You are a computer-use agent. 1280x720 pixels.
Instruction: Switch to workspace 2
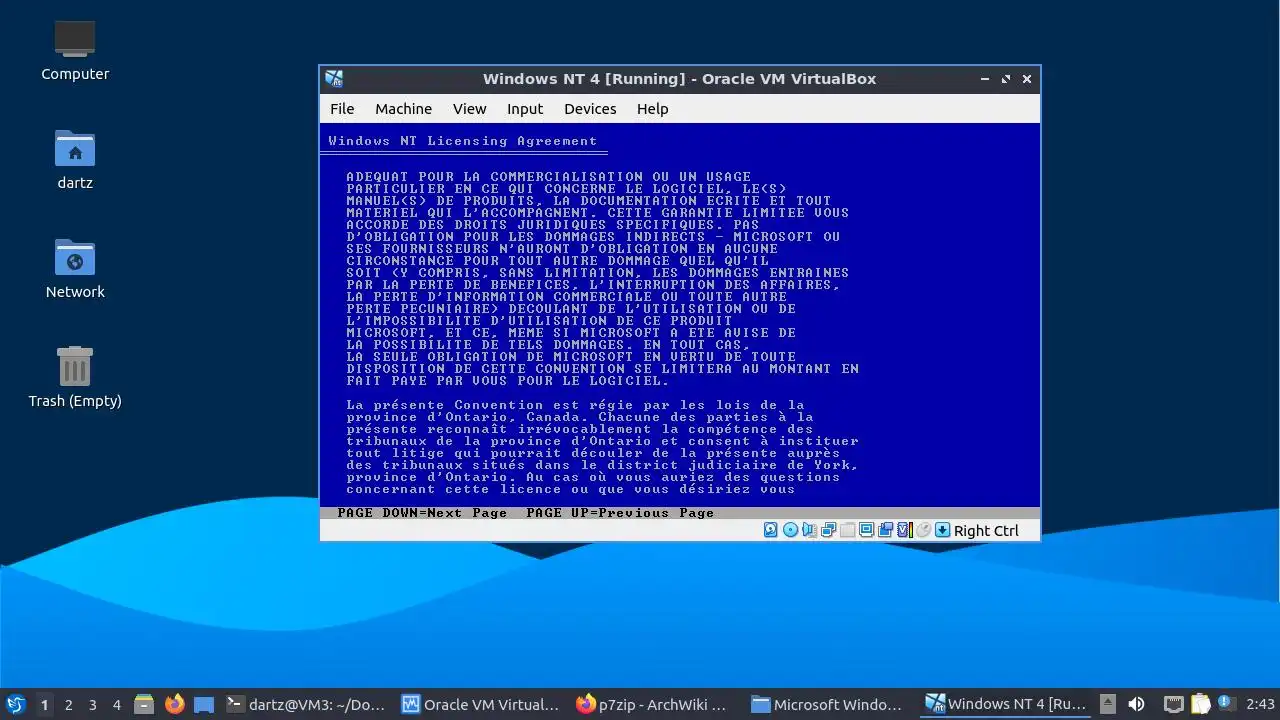68,705
